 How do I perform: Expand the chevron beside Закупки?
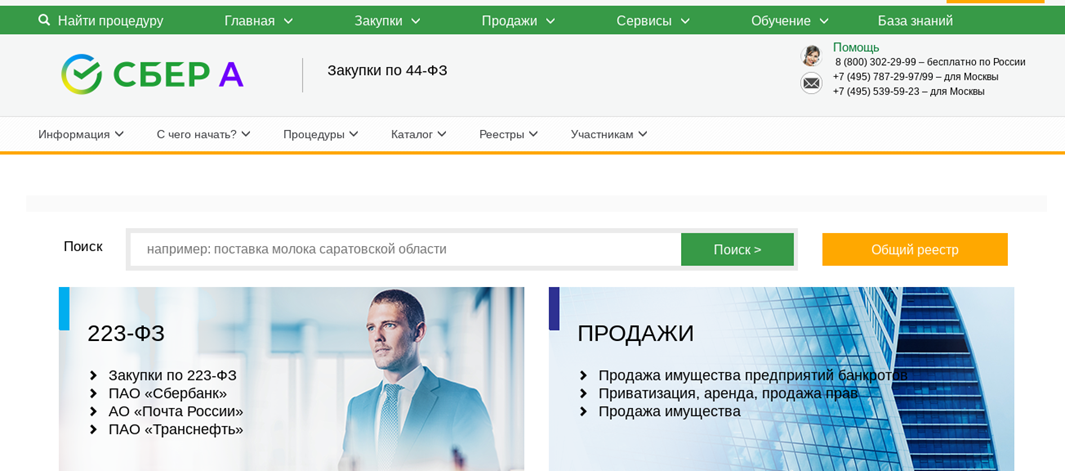coord(416,21)
